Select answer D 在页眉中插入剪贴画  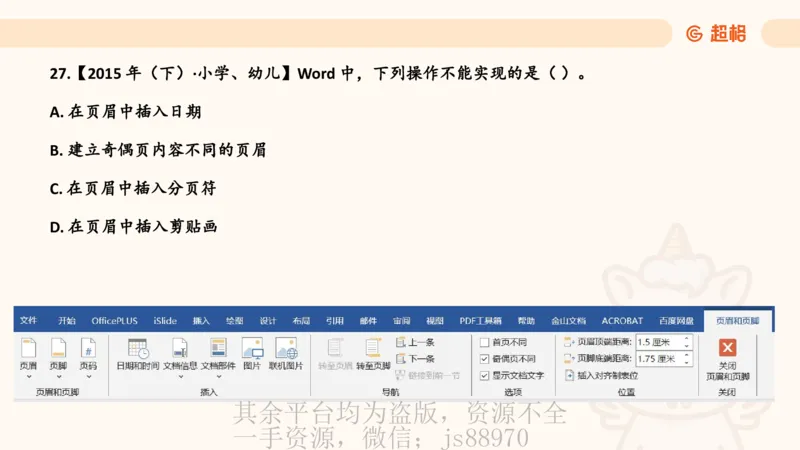pyautogui.click(x=134, y=227)
